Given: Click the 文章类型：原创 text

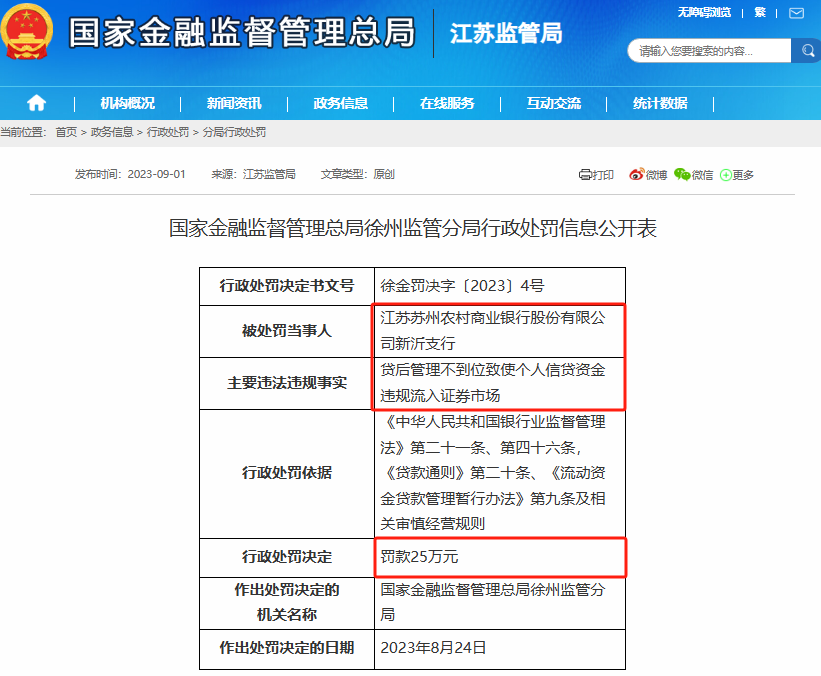Looking at the screenshot, I should click(358, 174).
